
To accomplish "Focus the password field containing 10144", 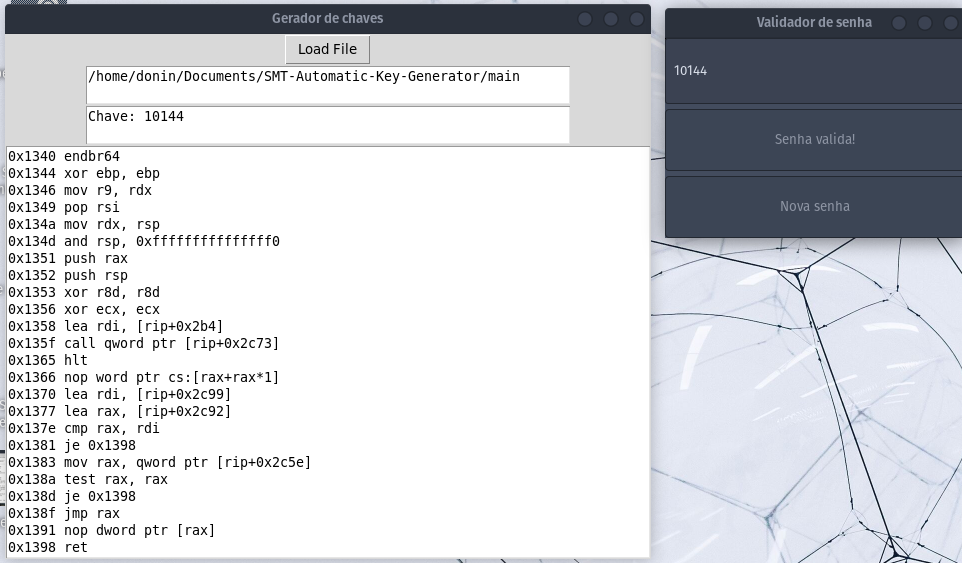I will [x=814, y=71].
